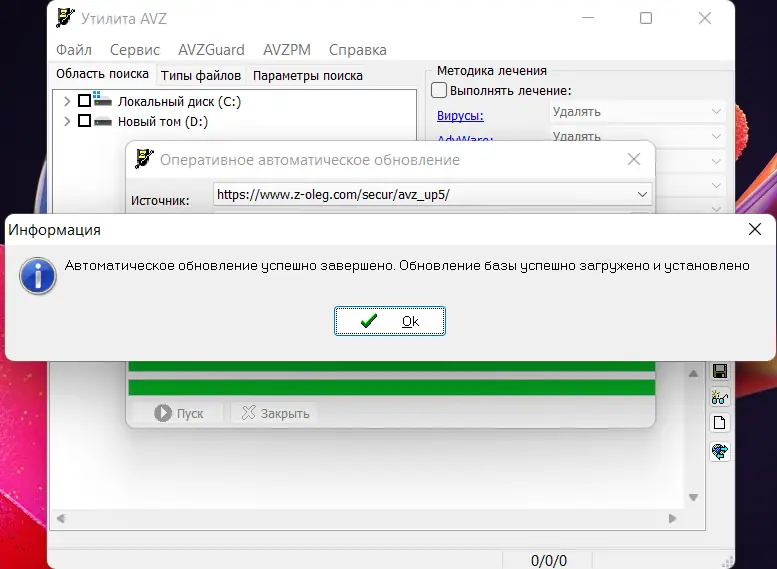Switch to the Параметры поиска tab

pyautogui.click(x=308, y=75)
